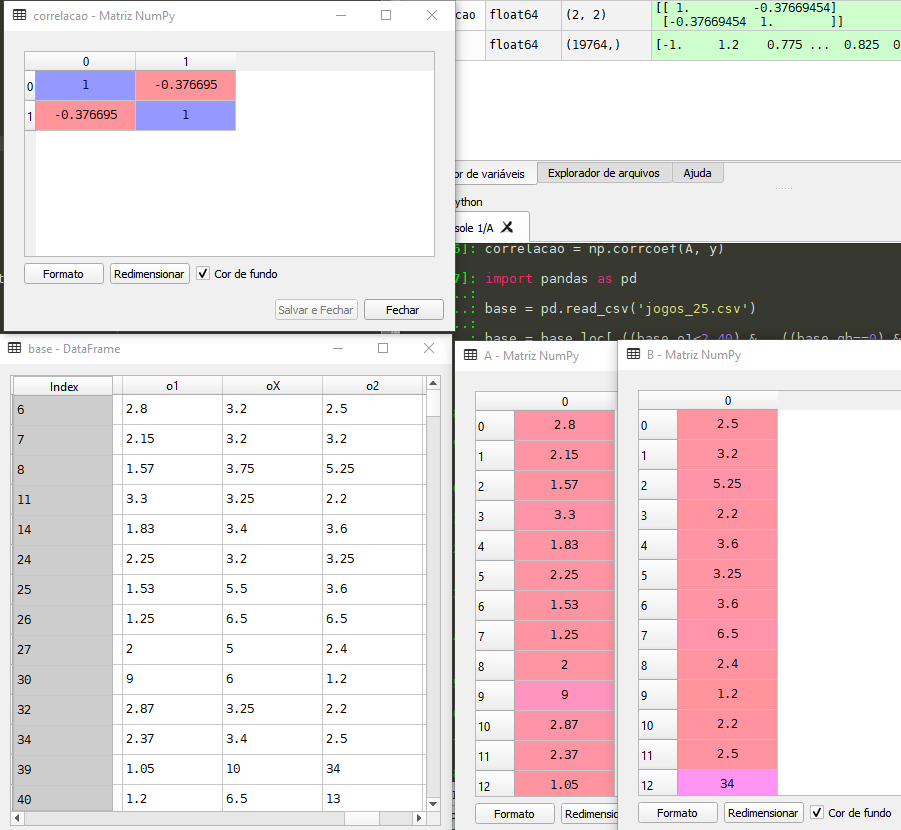Select red -0.376695 cell in correlacao row 1
Viewport: 901px width, 830px height.
pyautogui.click(x=85, y=115)
